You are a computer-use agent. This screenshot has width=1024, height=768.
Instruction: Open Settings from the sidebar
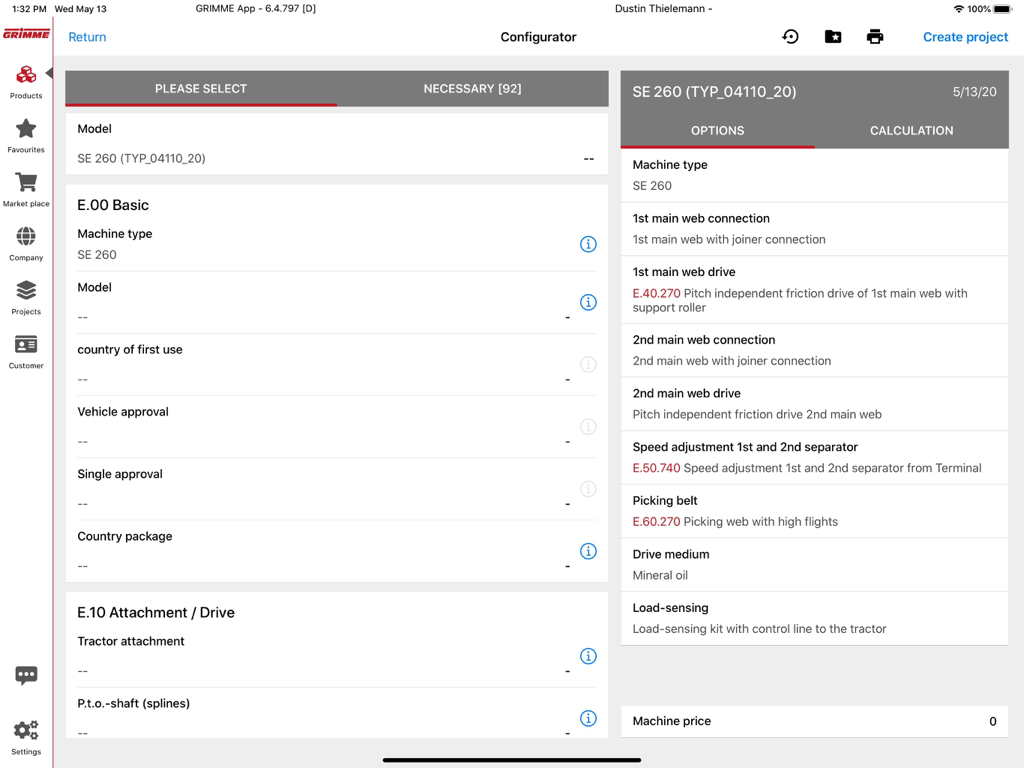25,736
